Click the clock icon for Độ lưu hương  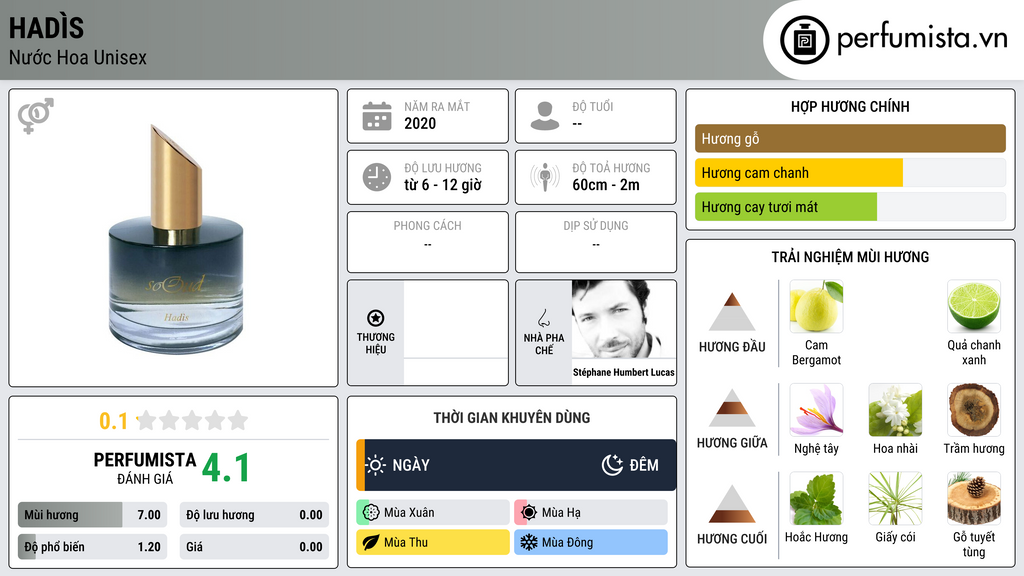(x=377, y=177)
